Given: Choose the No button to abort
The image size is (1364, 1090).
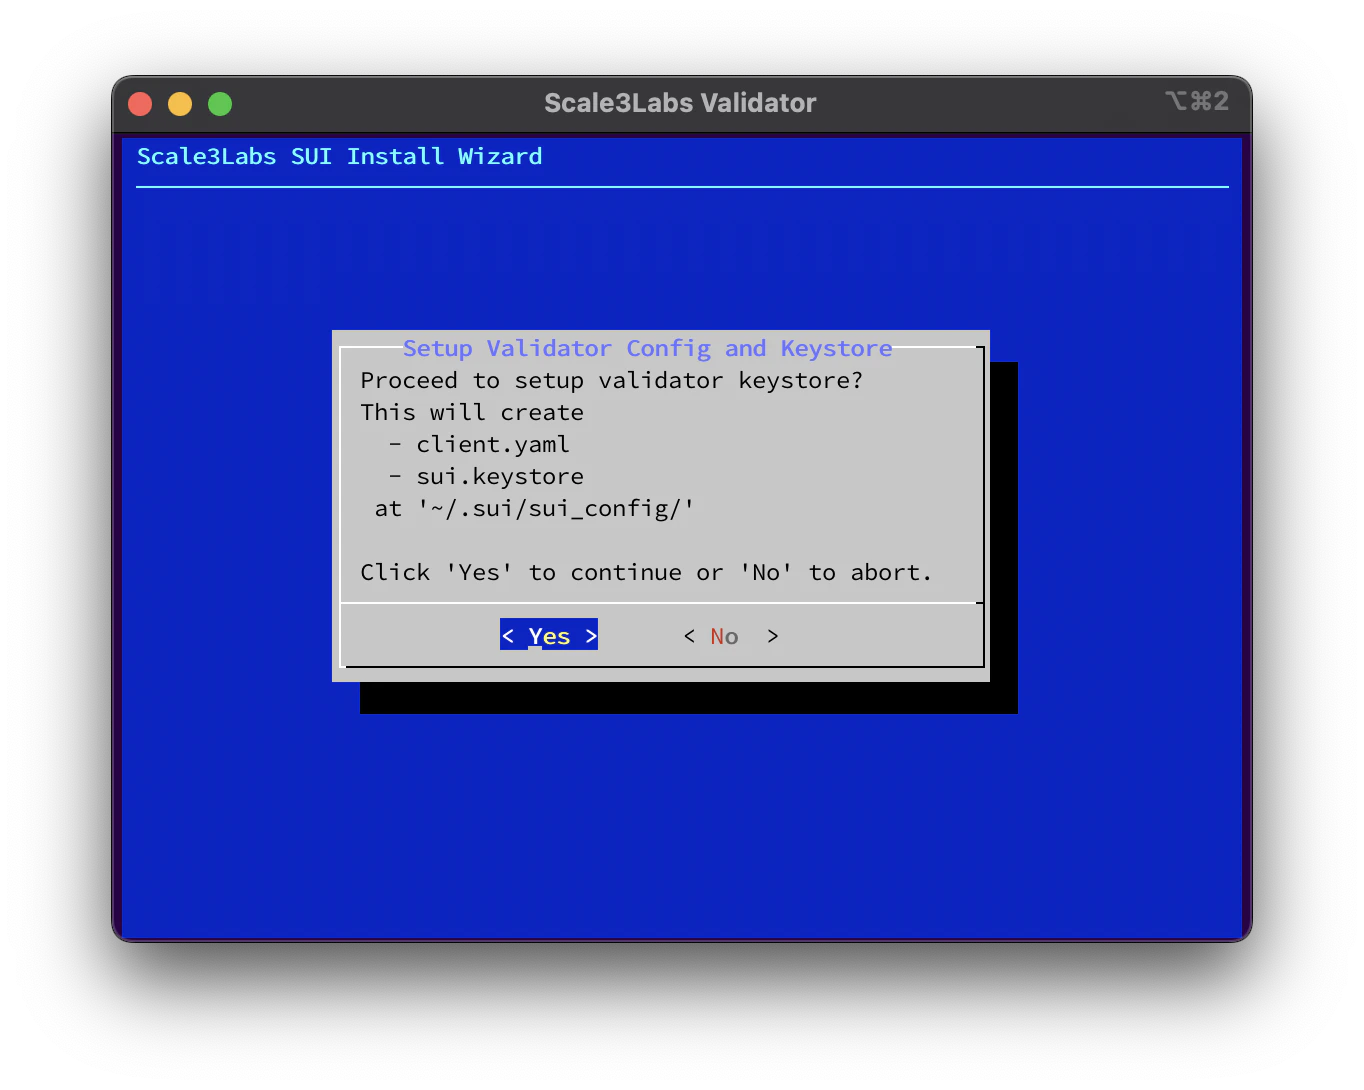Looking at the screenshot, I should (730, 636).
